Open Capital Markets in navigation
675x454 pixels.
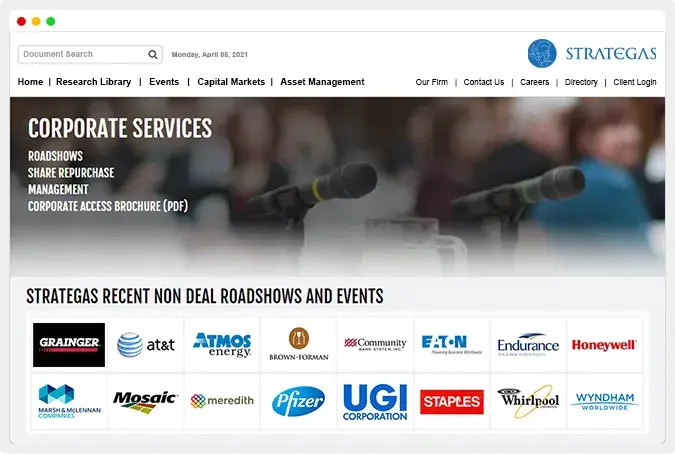tap(231, 82)
